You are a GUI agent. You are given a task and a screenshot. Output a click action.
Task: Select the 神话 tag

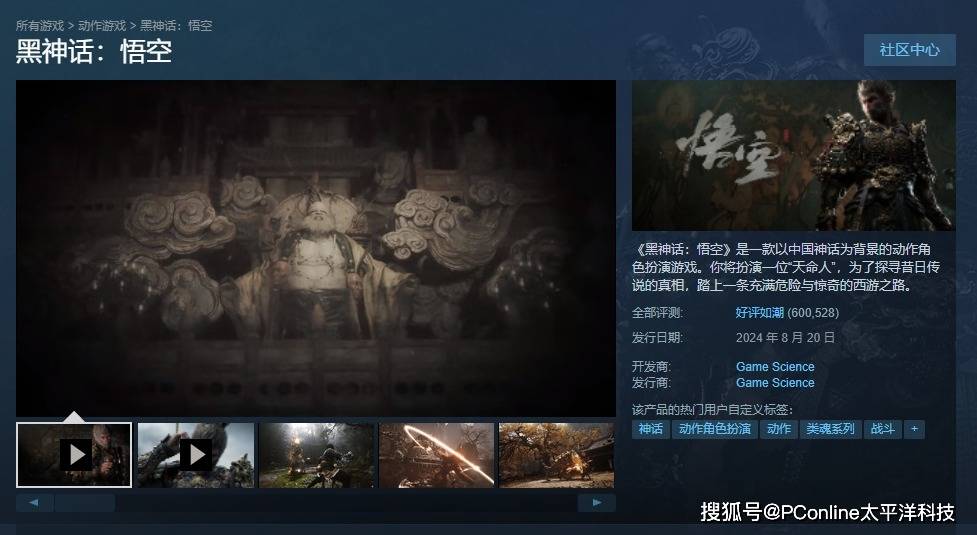[x=651, y=429]
